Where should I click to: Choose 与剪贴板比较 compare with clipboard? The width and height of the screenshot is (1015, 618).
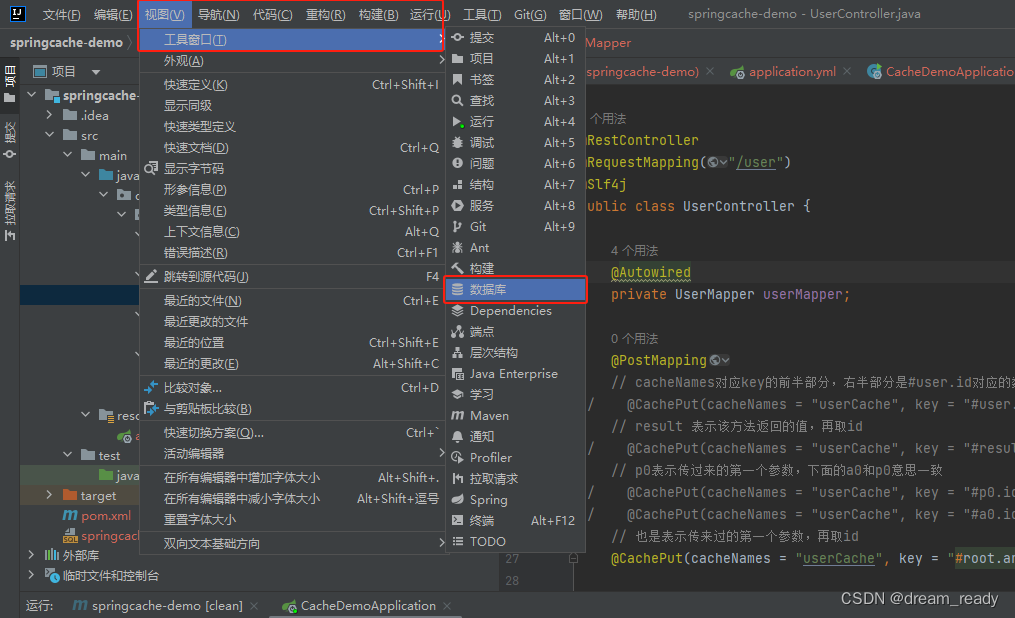point(292,409)
